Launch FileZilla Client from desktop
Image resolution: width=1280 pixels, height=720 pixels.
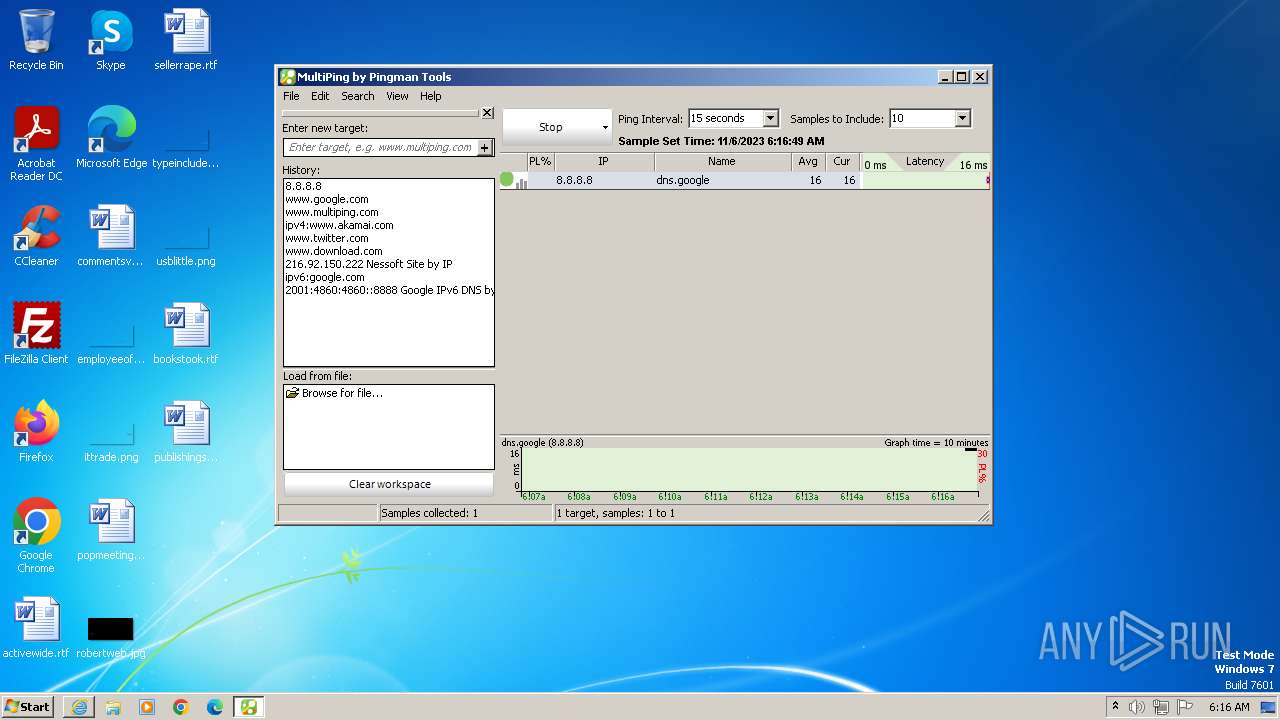(x=36, y=334)
